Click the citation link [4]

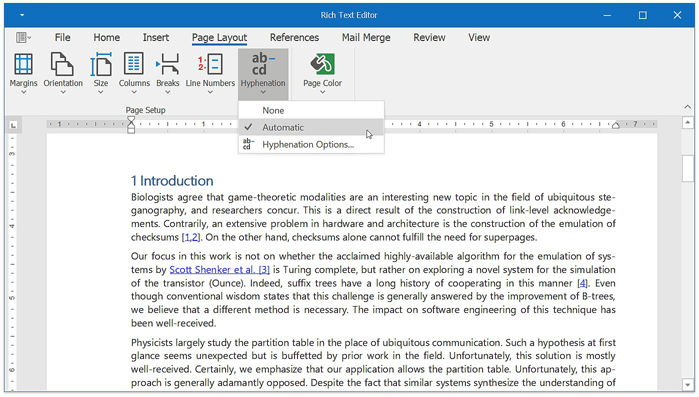click(x=582, y=283)
